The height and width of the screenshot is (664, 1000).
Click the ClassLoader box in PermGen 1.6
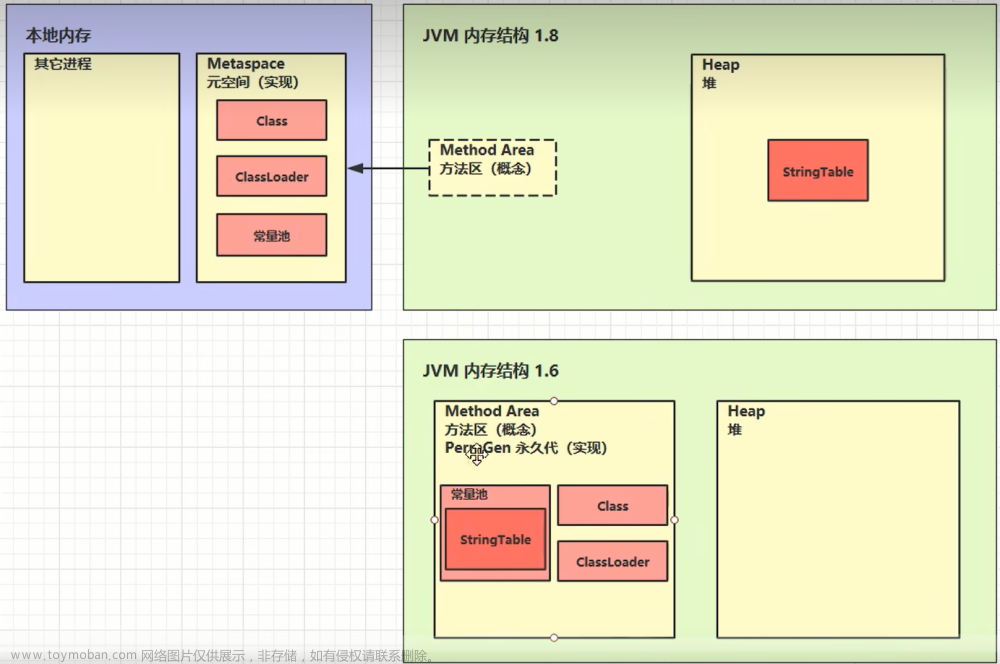click(613, 561)
